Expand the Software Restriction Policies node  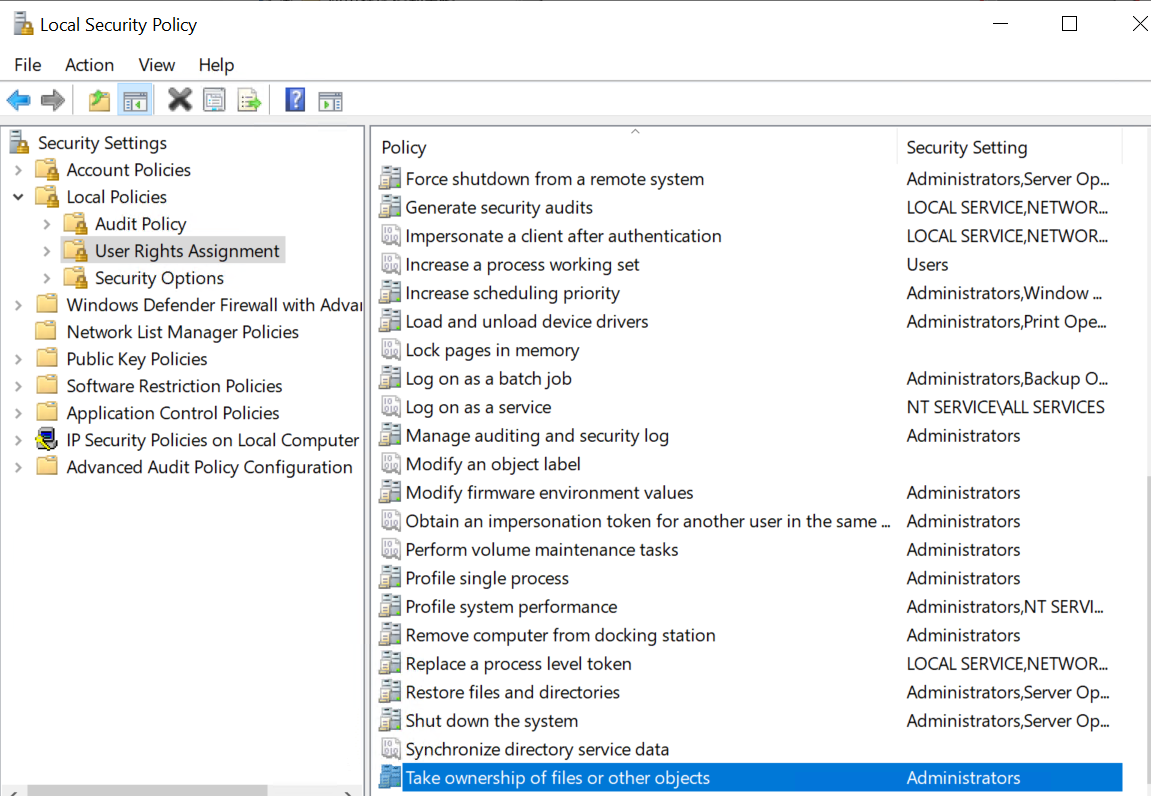[18, 386]
